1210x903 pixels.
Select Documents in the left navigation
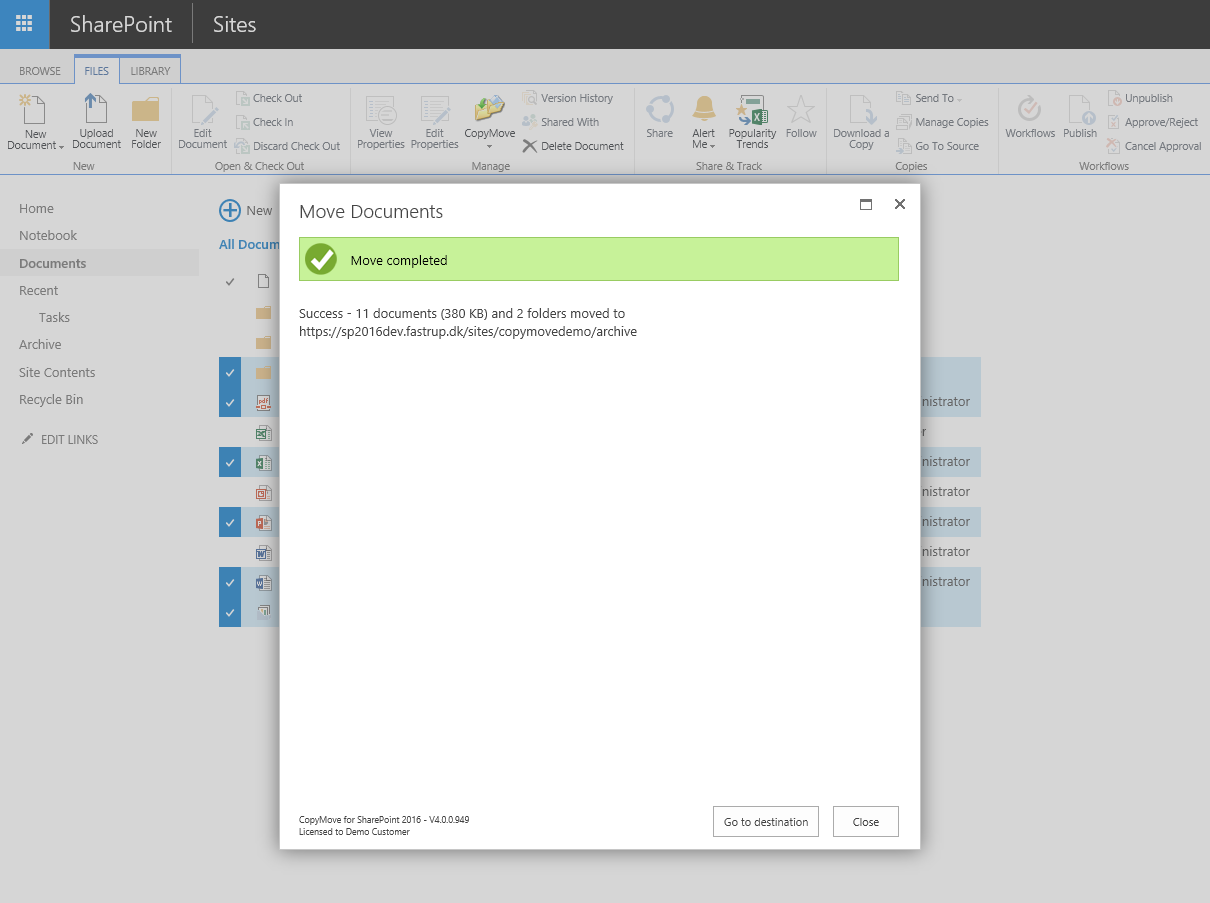[x=52, y=263]
